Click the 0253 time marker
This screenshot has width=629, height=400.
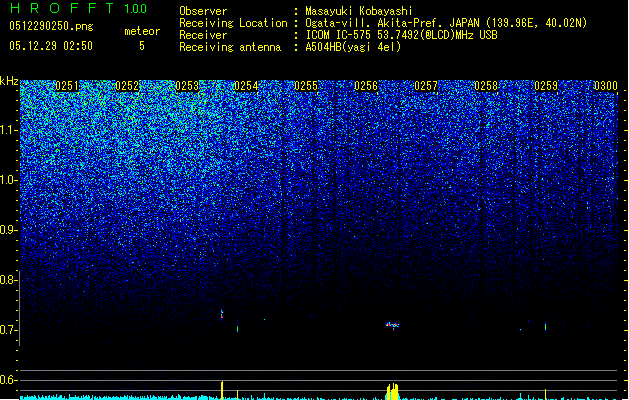tap(187, 86)
